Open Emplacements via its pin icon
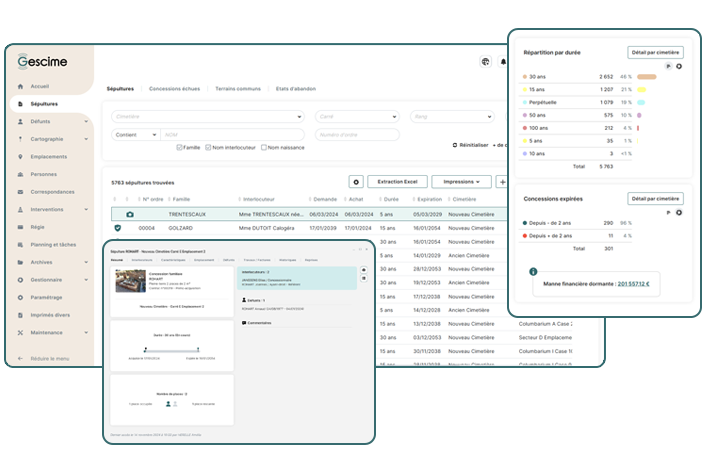705x470 pixels. [x=21, y=157]
